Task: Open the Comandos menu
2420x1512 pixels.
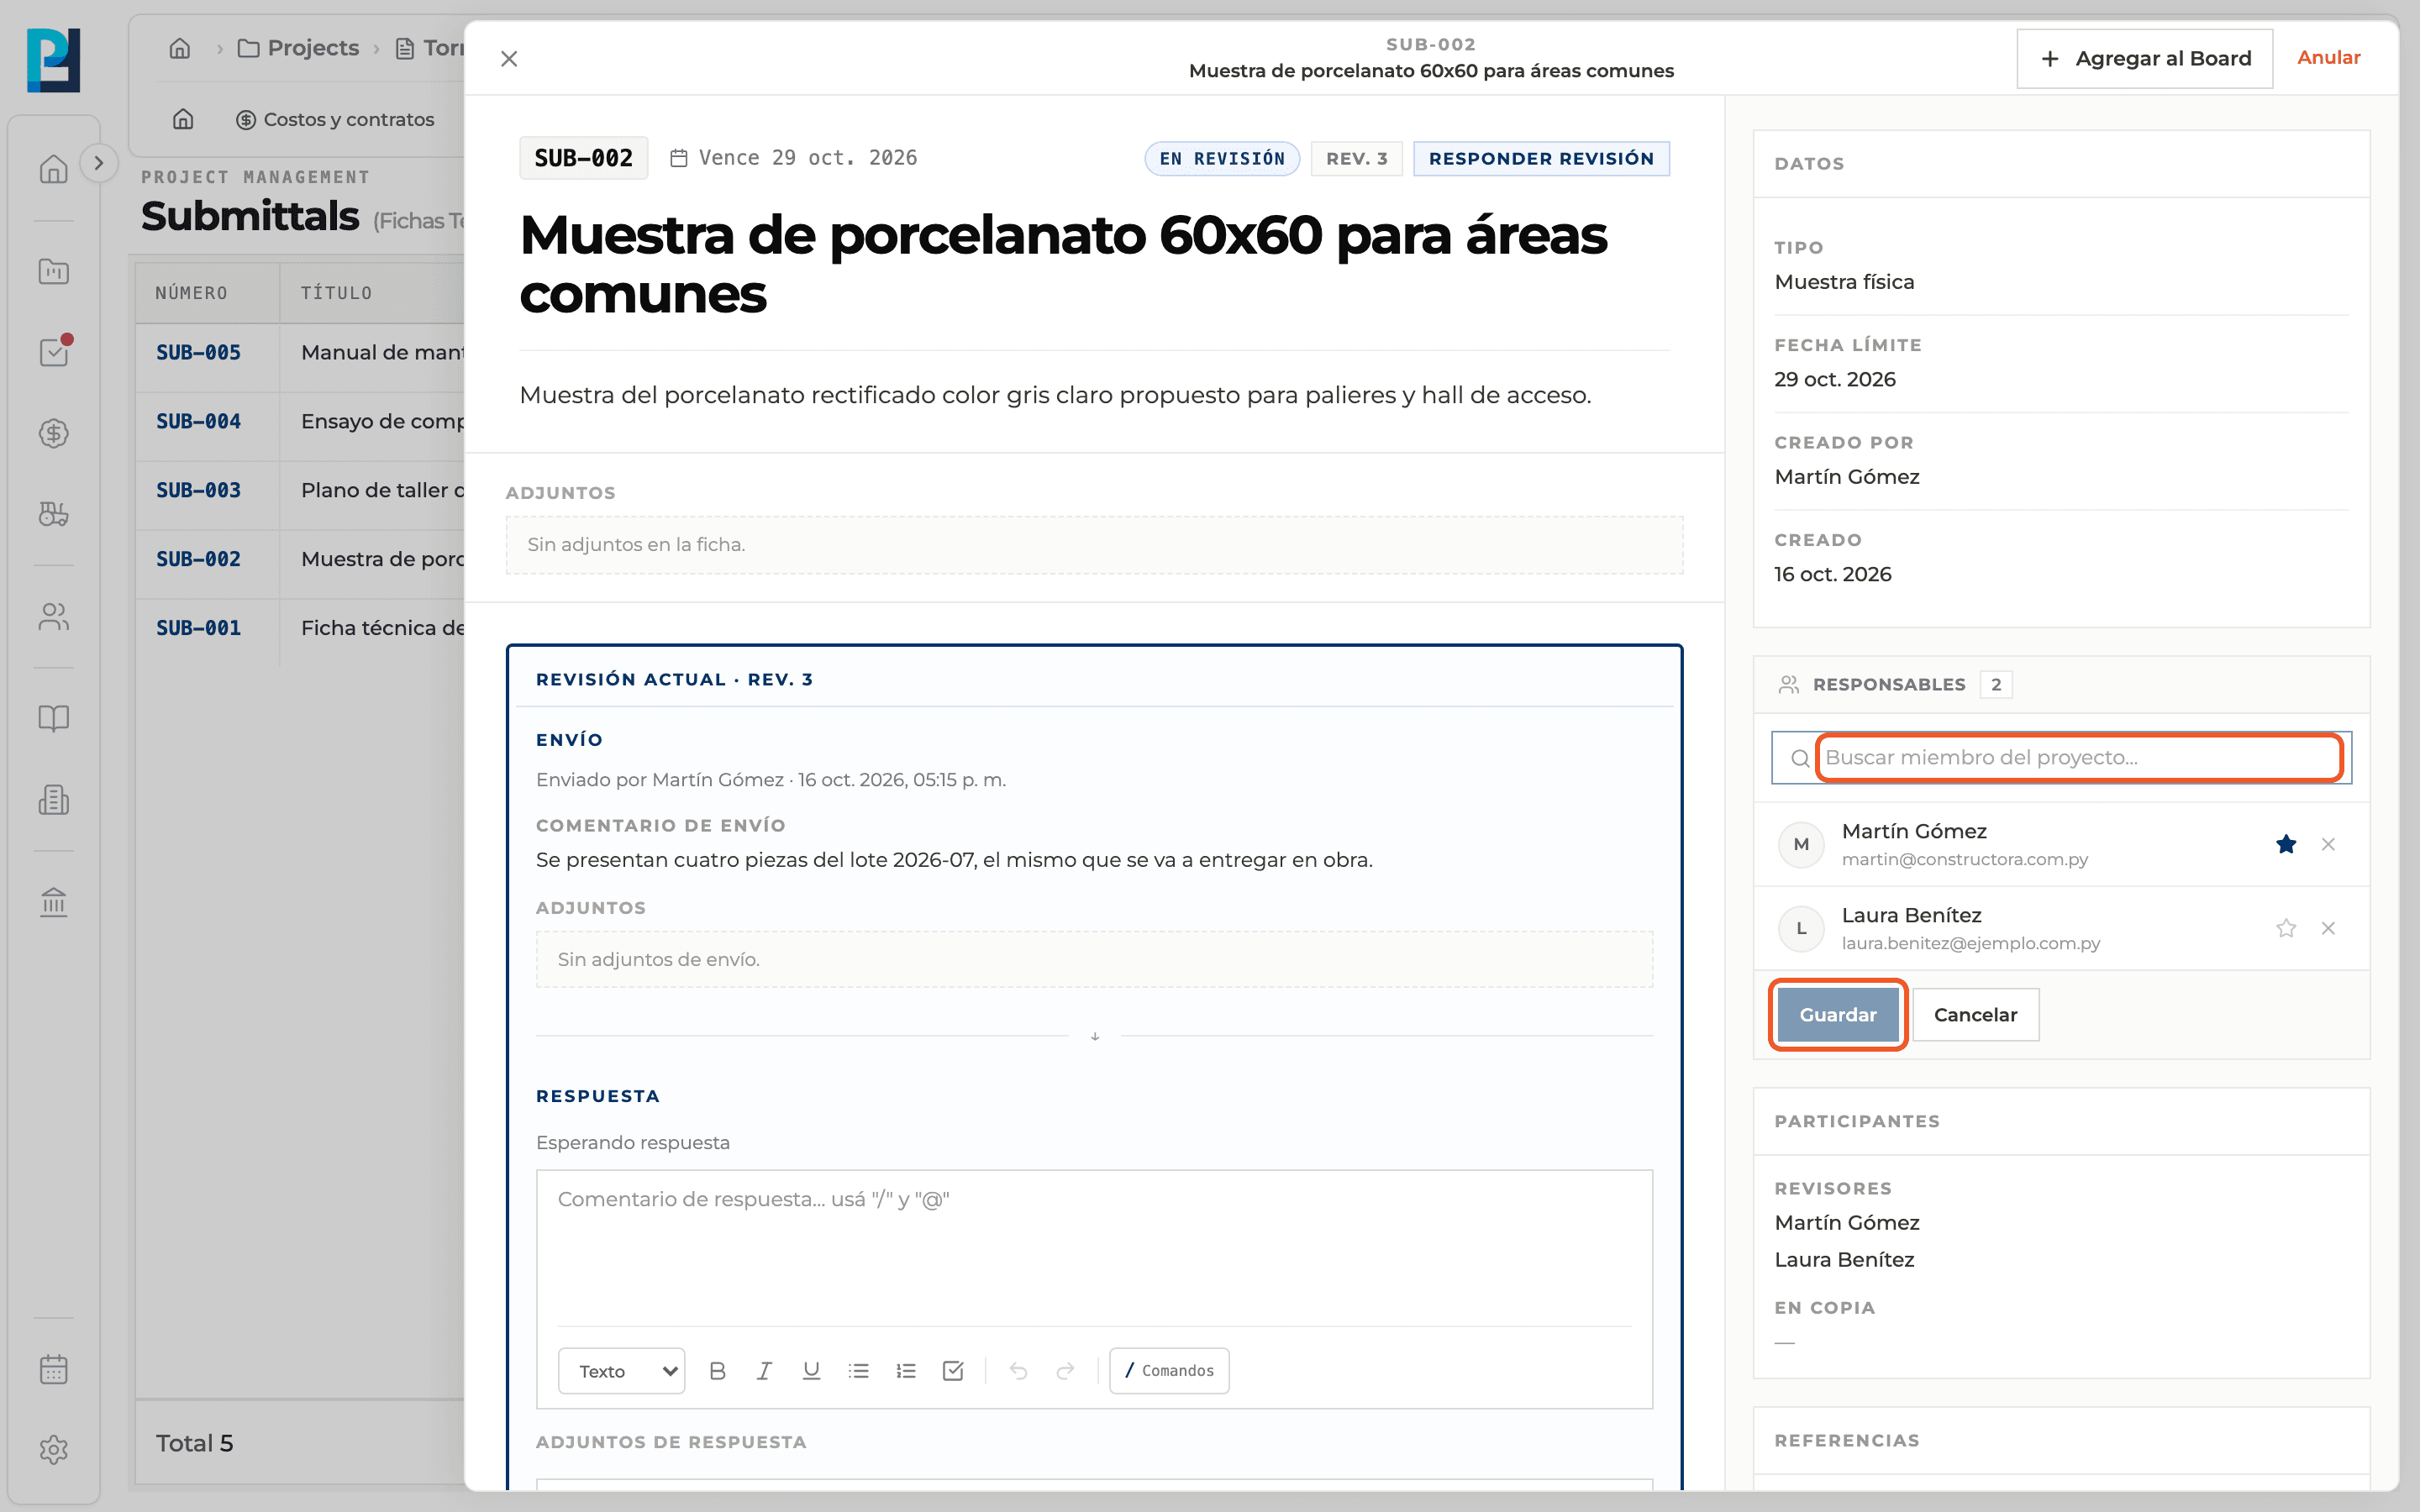Action: (x=1169, y=1370)
